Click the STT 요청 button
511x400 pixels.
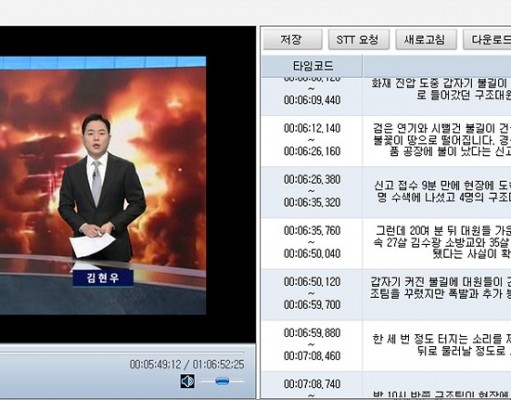(358, 40)
